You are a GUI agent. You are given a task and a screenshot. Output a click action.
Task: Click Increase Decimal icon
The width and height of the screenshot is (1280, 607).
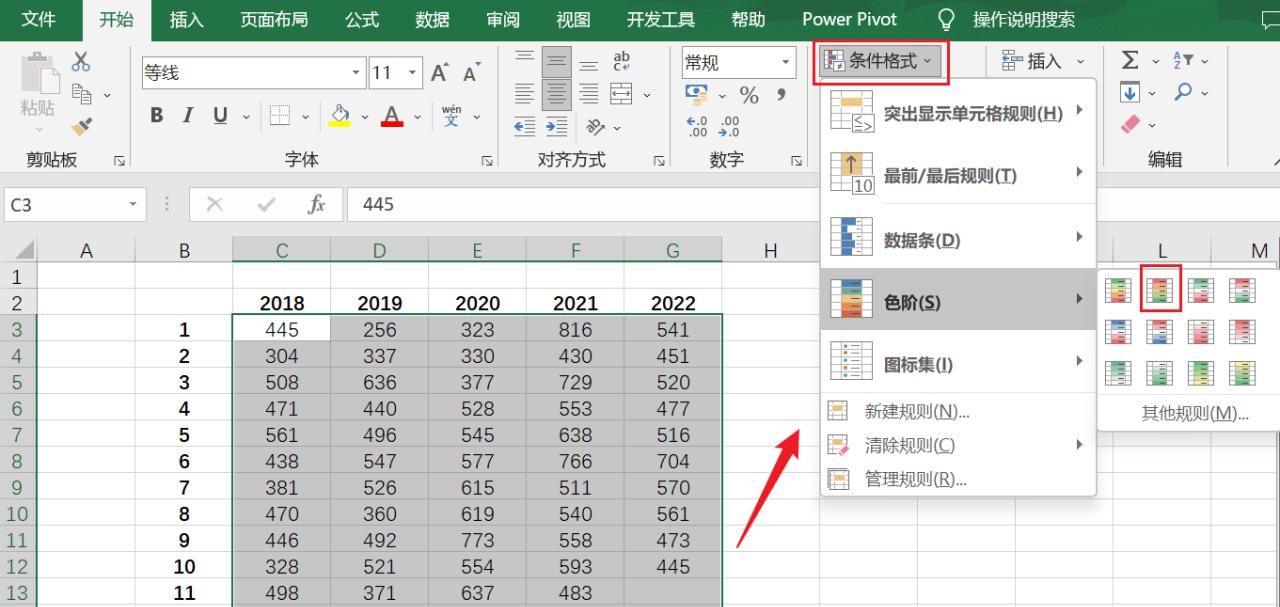click(x=698, y=126)
